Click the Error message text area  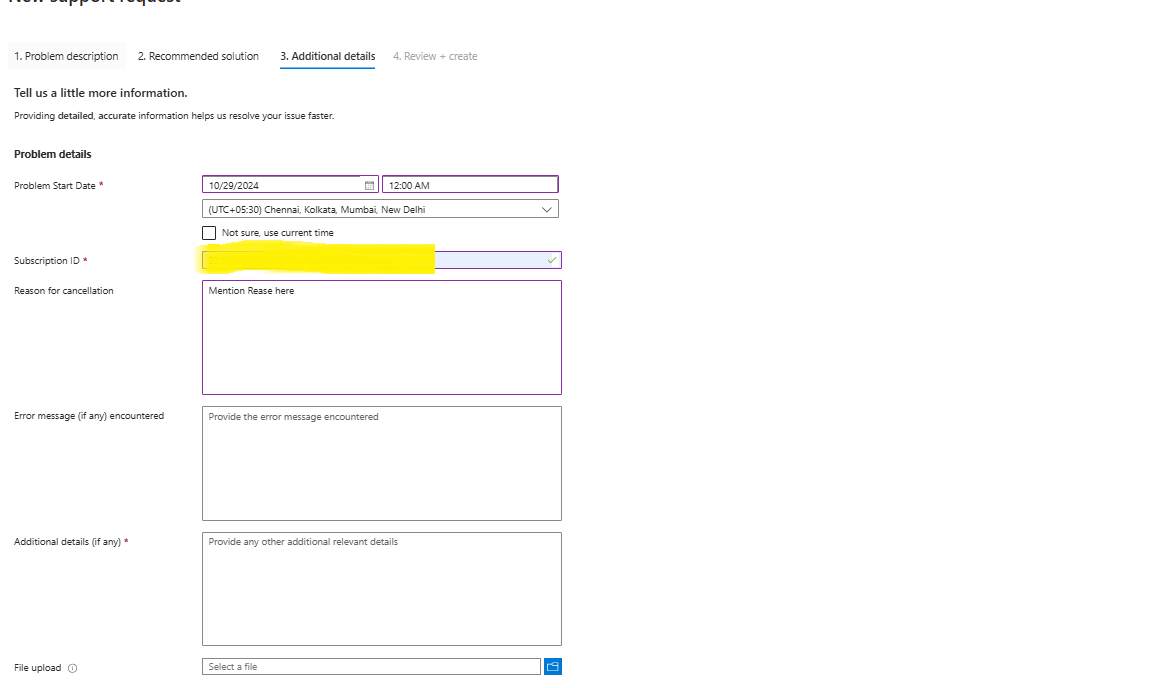tap(382, 464)
